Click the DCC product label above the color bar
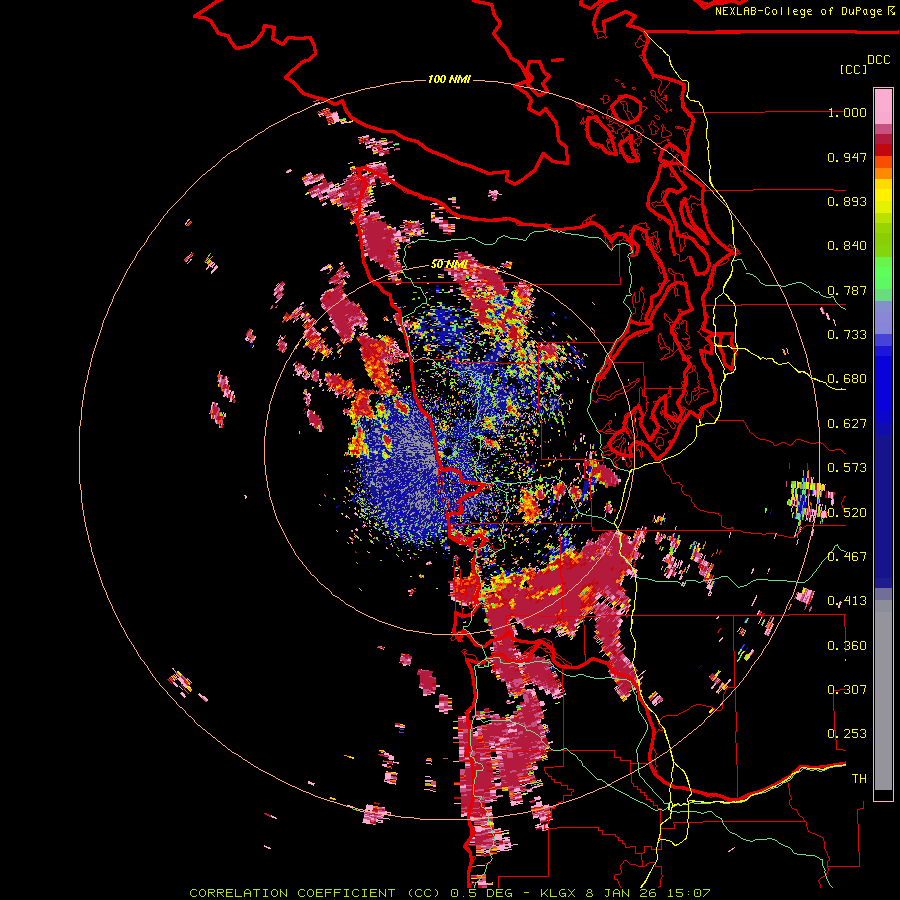Screen dimensions: 900x900 pyautogui.click(x=879, y=60)
